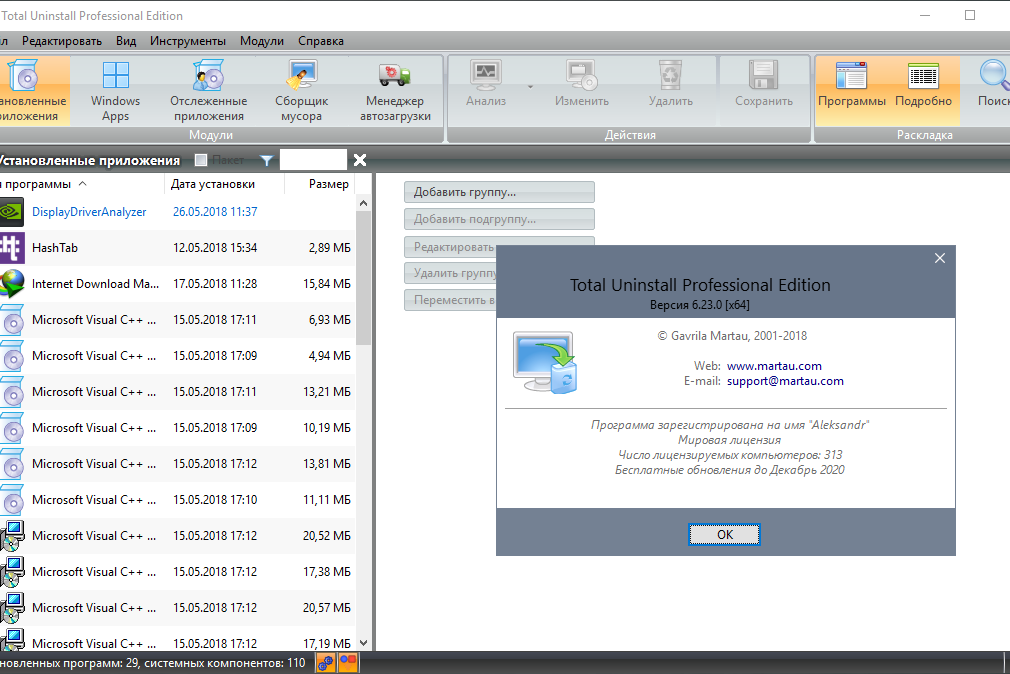1010x674 pixels.
Task: Click the date 26.05.2018 11:37
Action: click(x=215, y=212)
